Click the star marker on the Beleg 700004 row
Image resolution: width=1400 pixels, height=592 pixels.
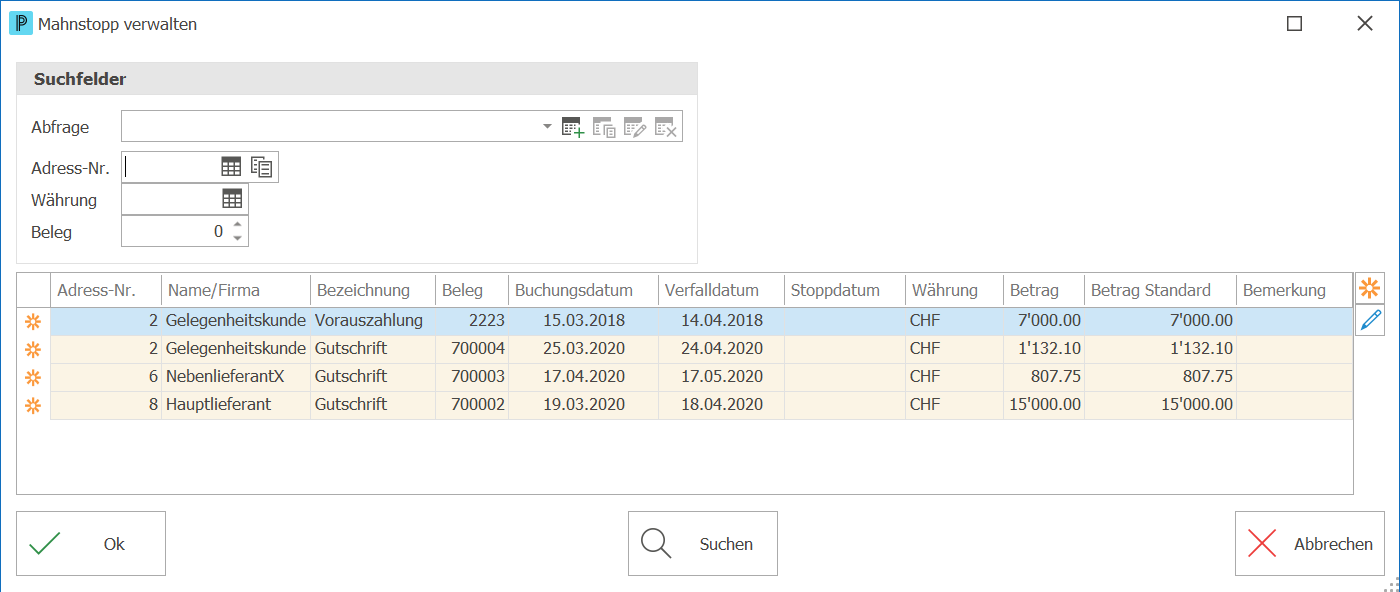click(33, 349)
